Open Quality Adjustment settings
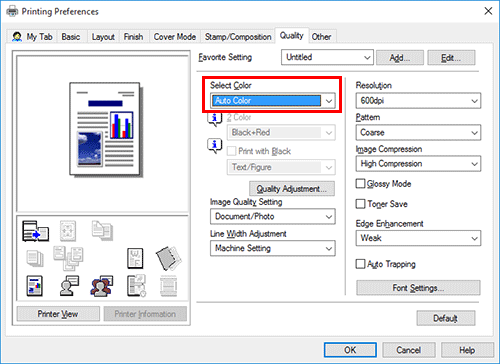 [x=292, y=189]
